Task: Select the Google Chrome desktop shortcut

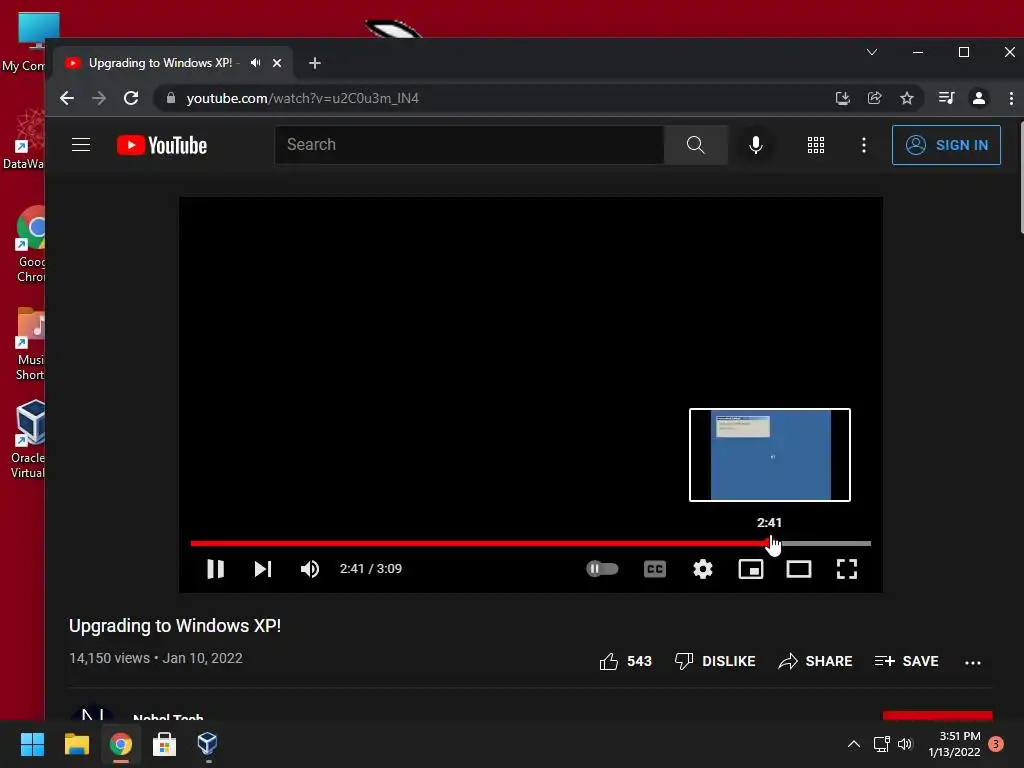Action: [x=31, y=244]
